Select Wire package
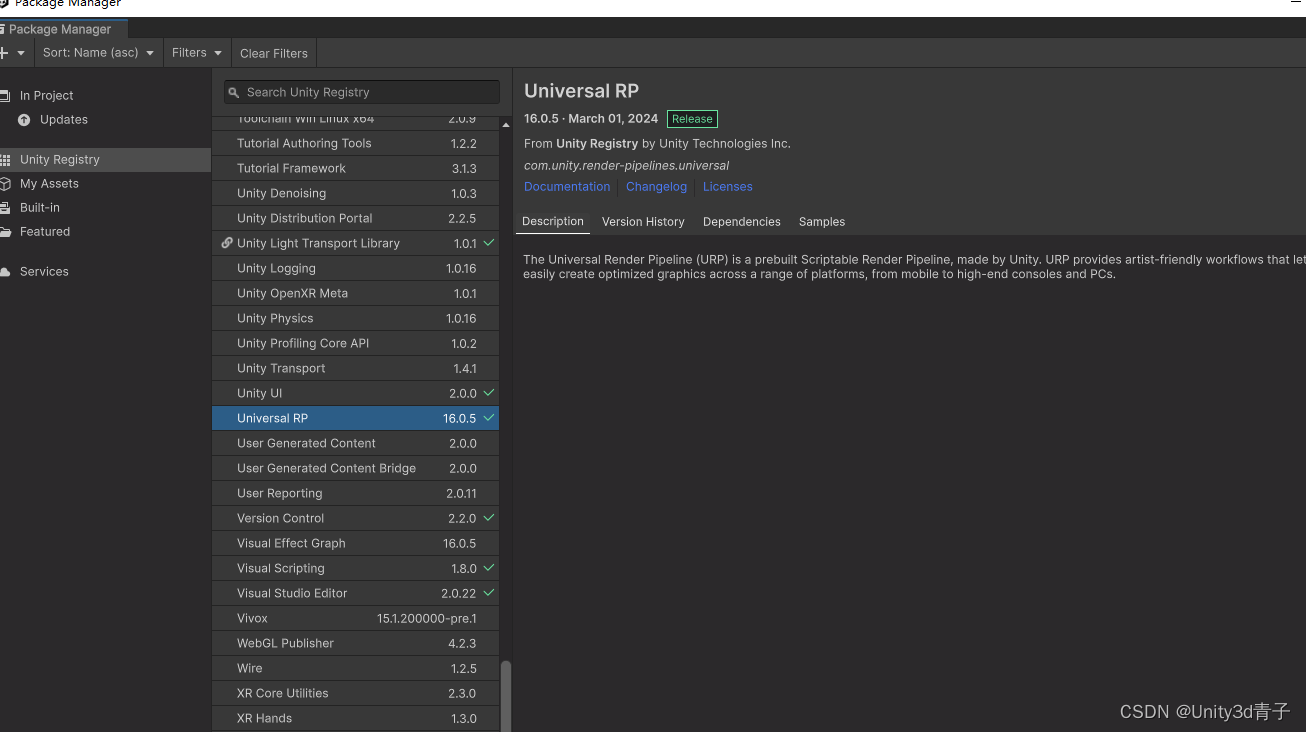The width and height of the screenshot is (1306, 732). point(355,668)
